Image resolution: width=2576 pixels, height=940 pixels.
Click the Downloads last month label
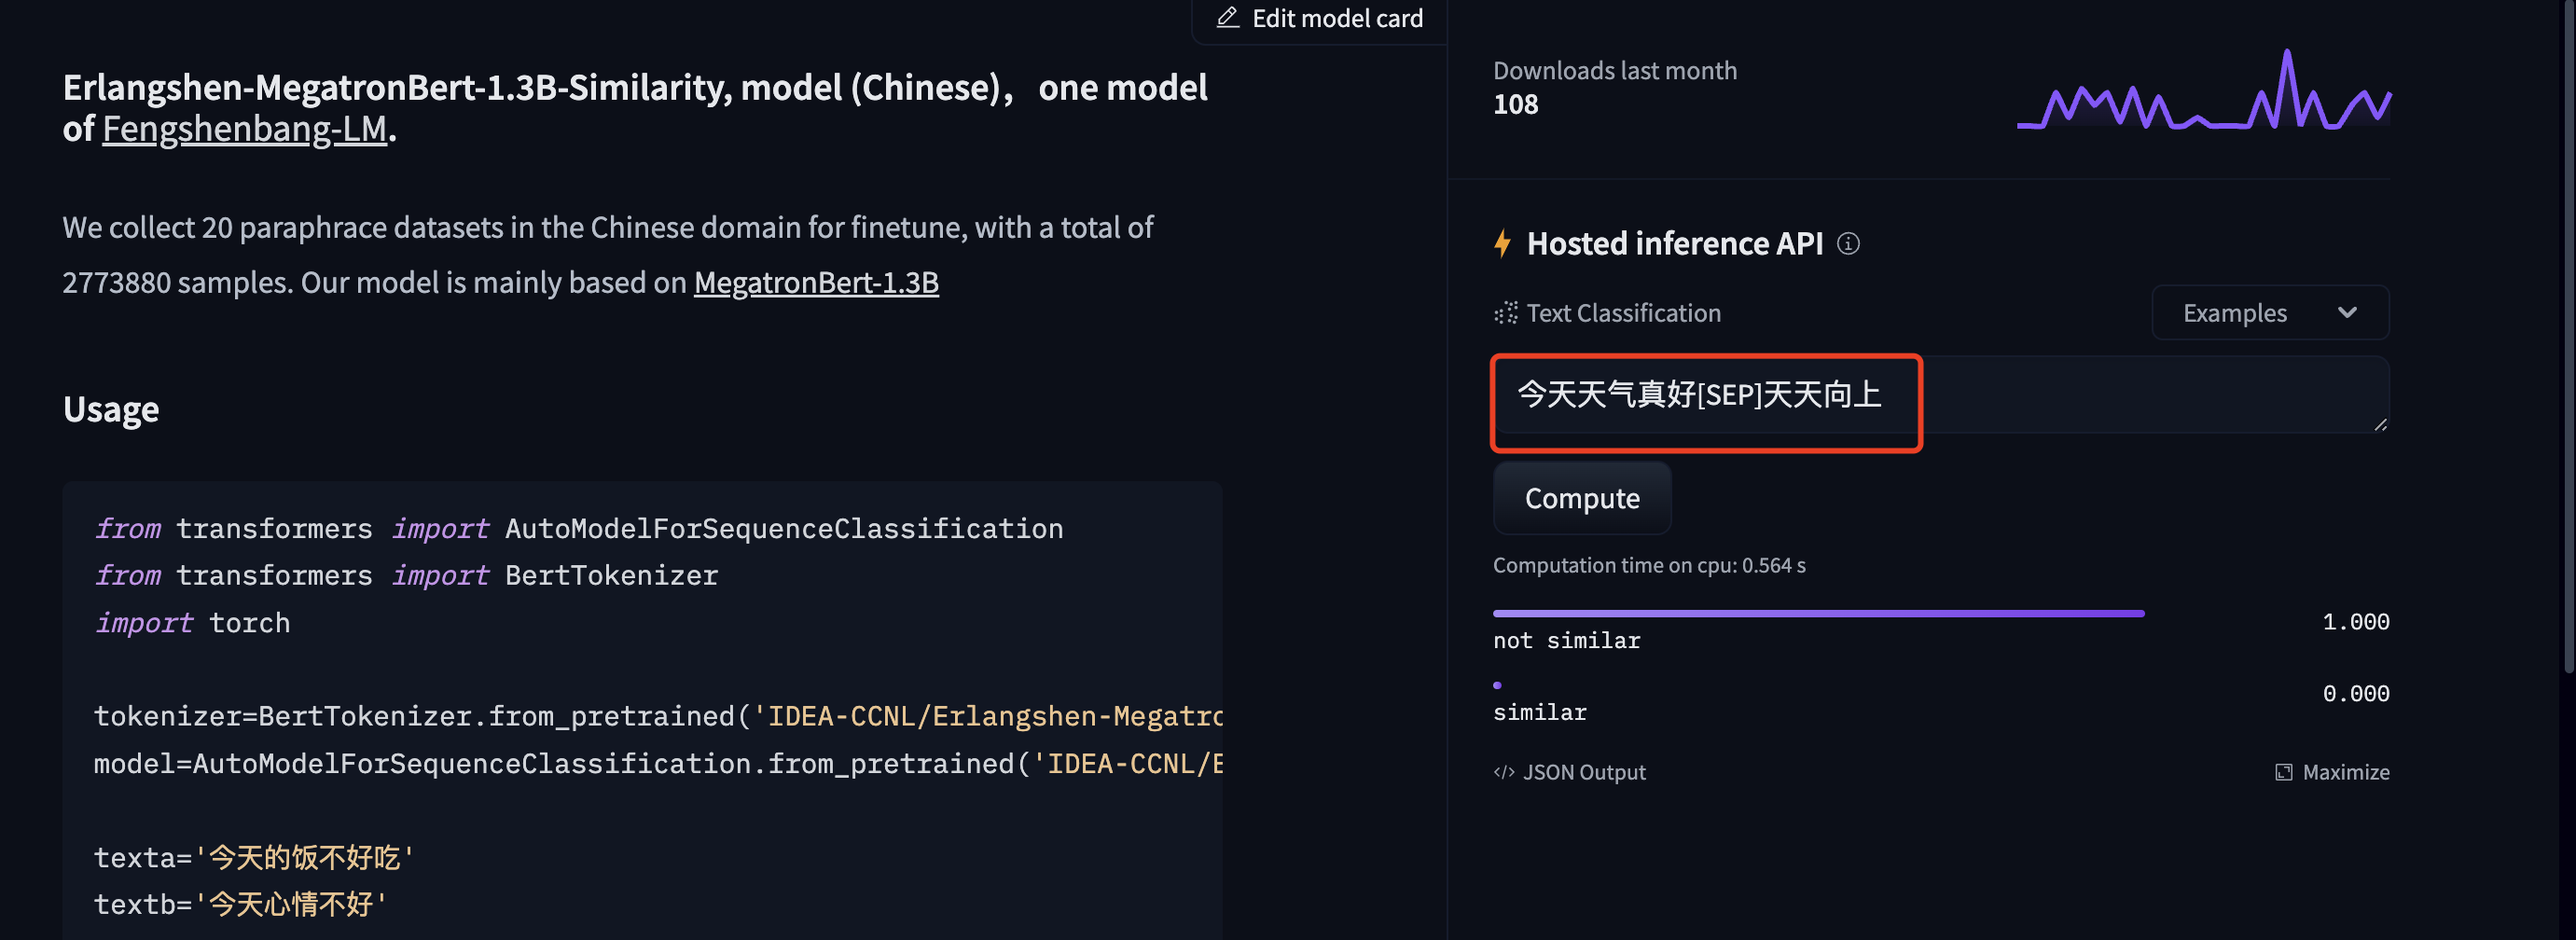1615,70
